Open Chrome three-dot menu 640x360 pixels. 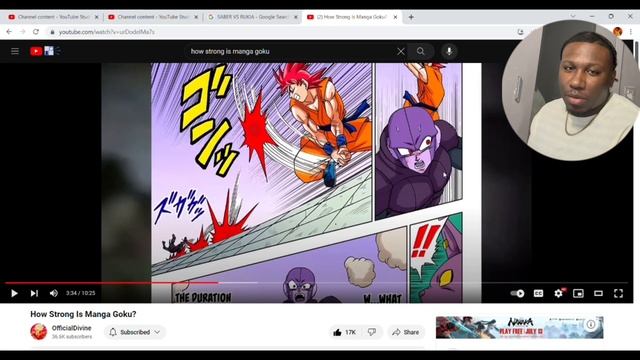click(x=631, y=32)
